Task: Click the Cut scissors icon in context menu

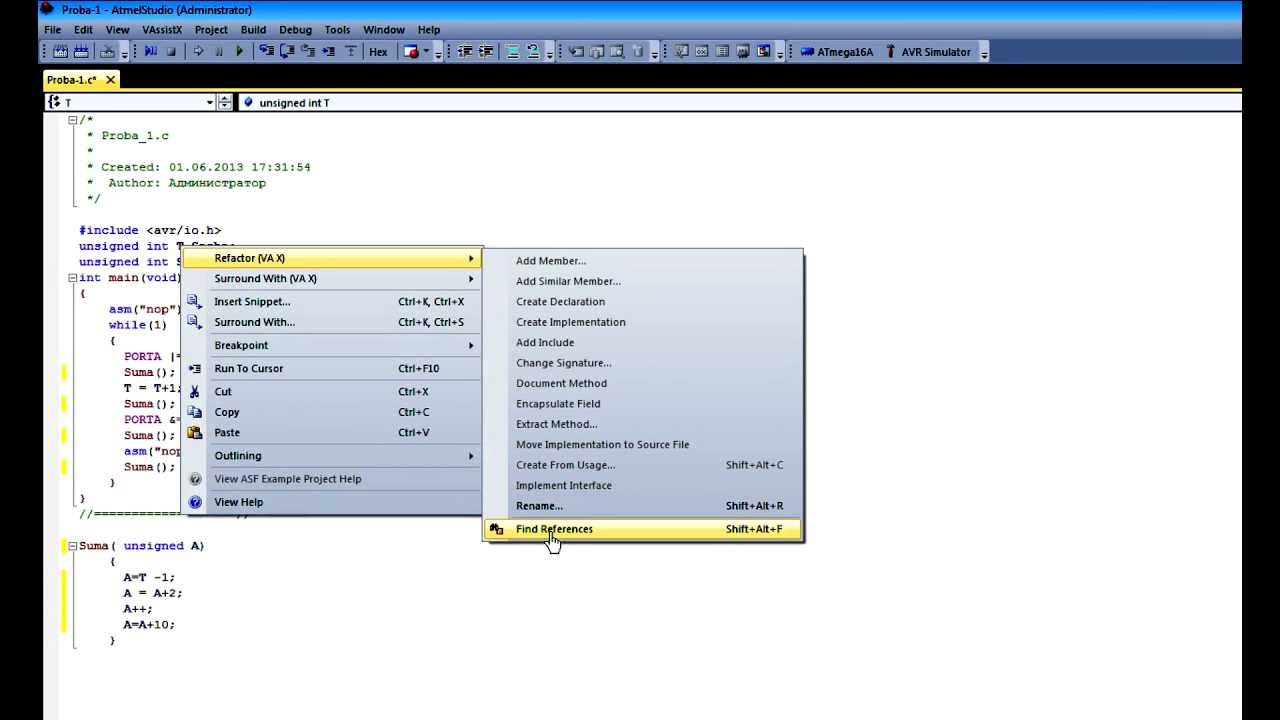Action: 195,392
